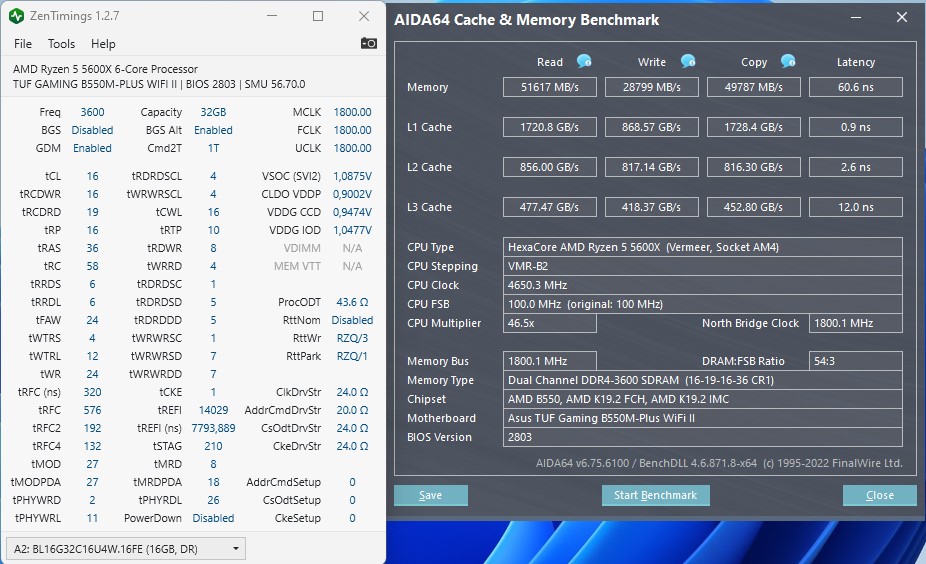Select the L3 Cache latency 12.0 ns
Viewport: 926px width, 564px height.
(856, 207)
